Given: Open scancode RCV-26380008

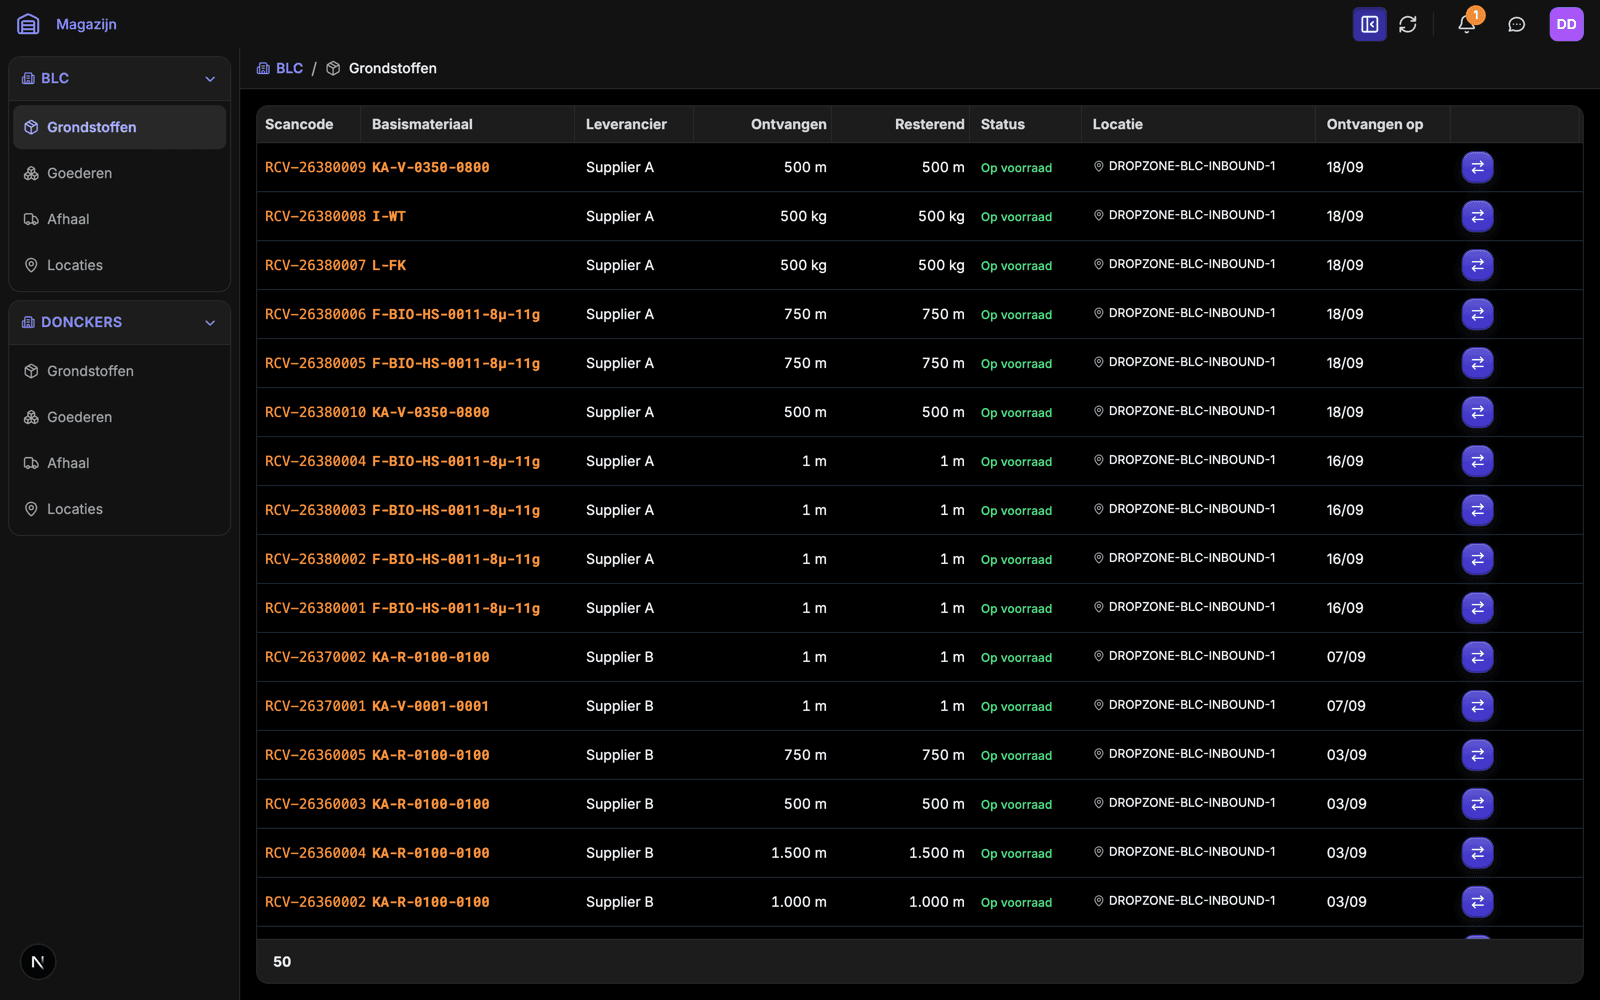Looking at the screenshot, I should click(x=315, y=216).
